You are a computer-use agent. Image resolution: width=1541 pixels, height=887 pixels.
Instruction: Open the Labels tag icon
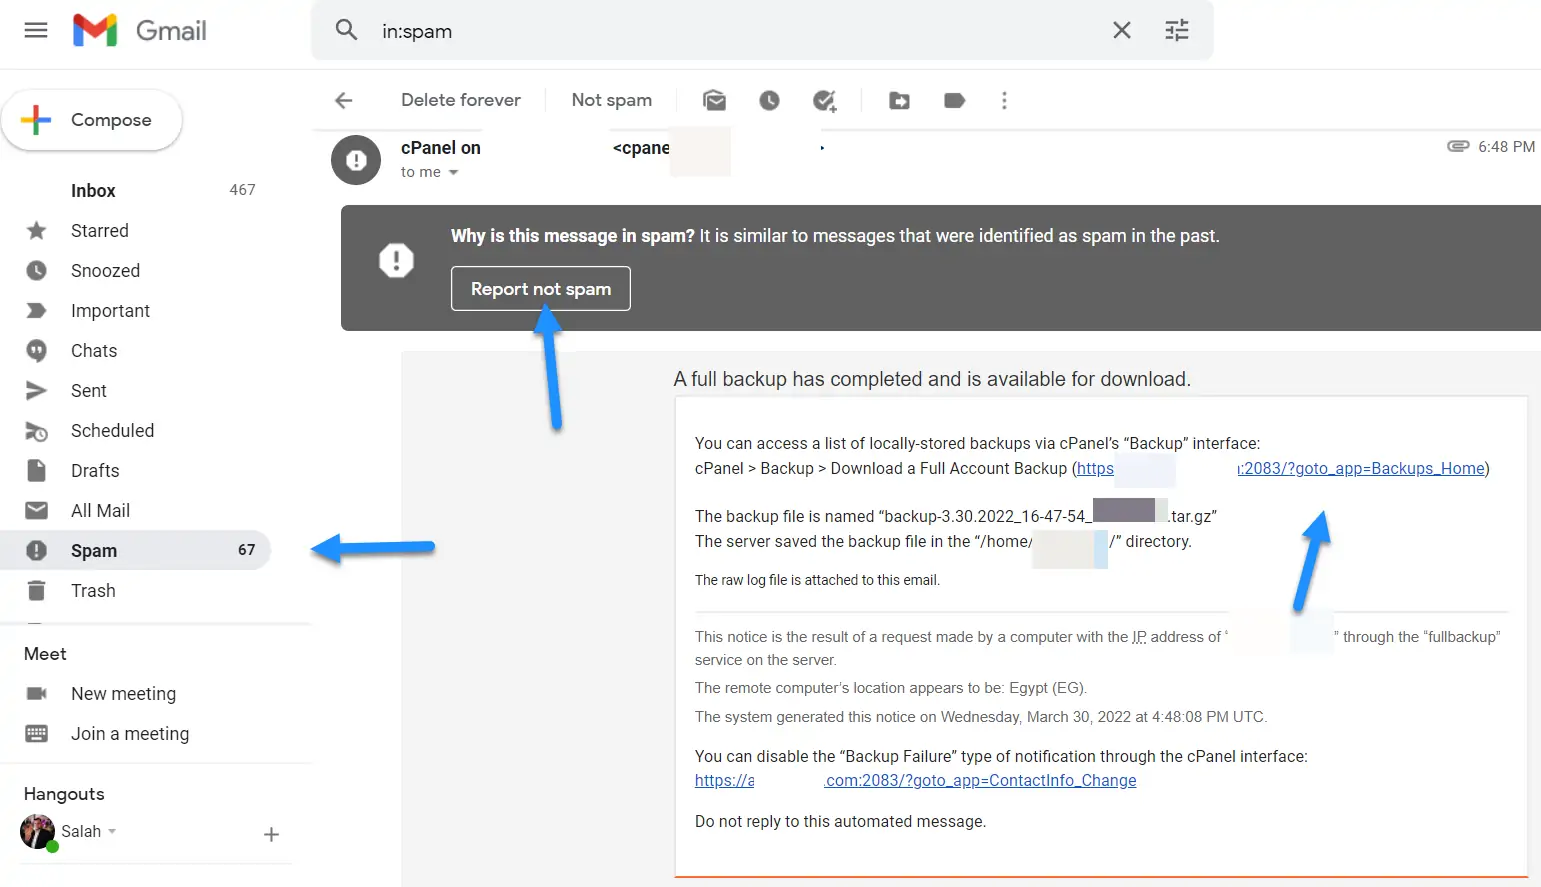click(954, 100)
